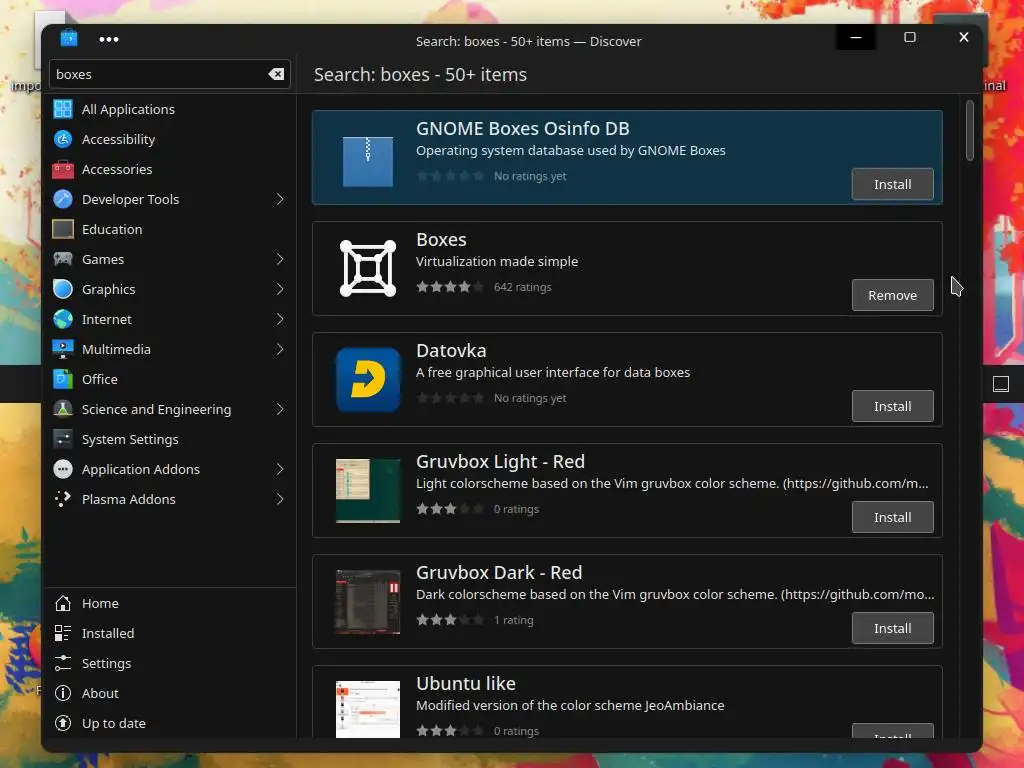The height and width of the screenshot is (768, 1024).
Task: Open the Accessibility category
Action: [170, 139]
